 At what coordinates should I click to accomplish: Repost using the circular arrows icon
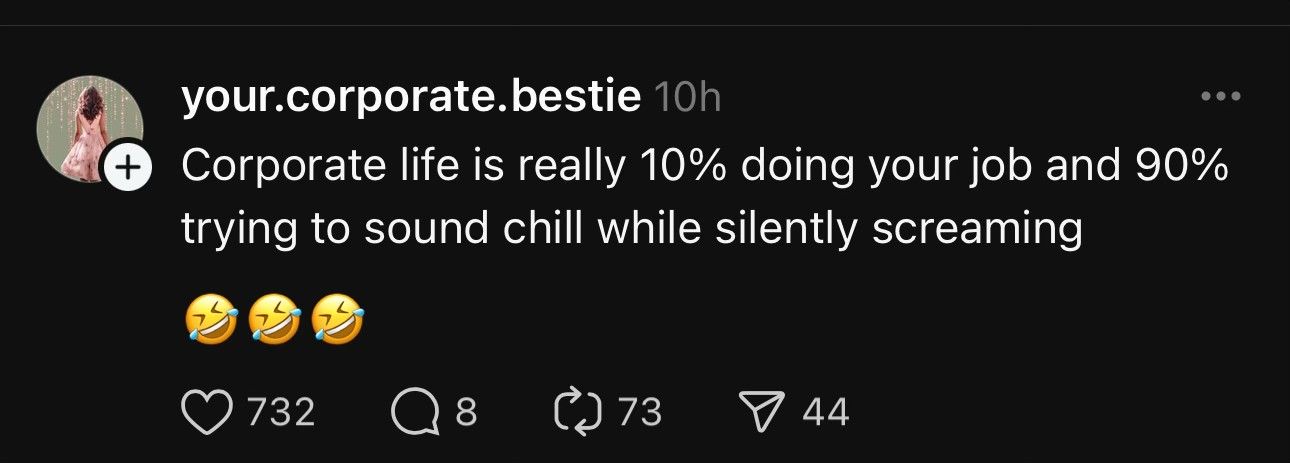point(577,412)
